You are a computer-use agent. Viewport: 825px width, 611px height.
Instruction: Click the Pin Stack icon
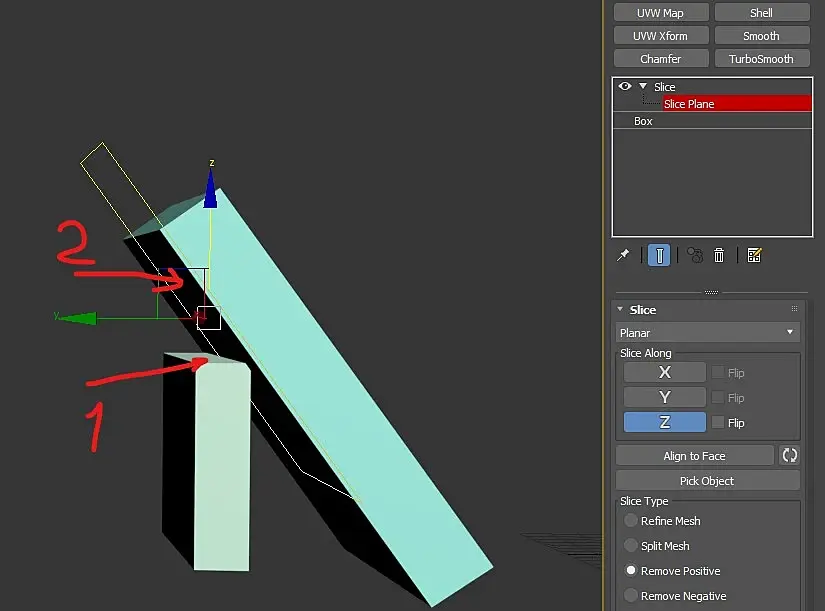click(623, 256)
